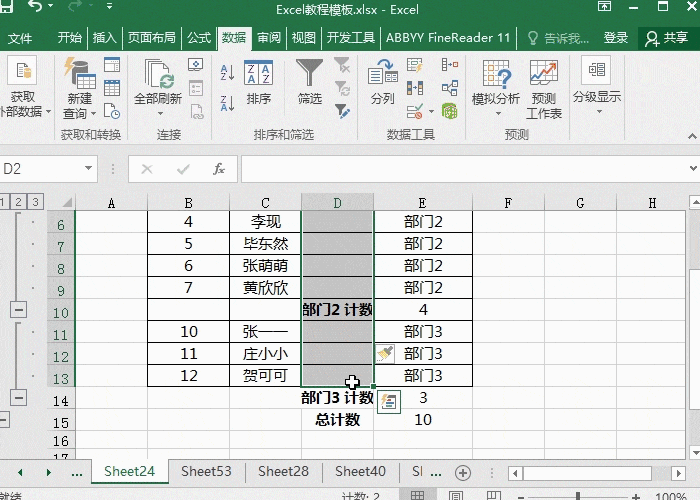Click the Quick Analysis icon beside row 14
This screenshot has width=700, height=500.
pyautogui.click(x=388, y=402)
